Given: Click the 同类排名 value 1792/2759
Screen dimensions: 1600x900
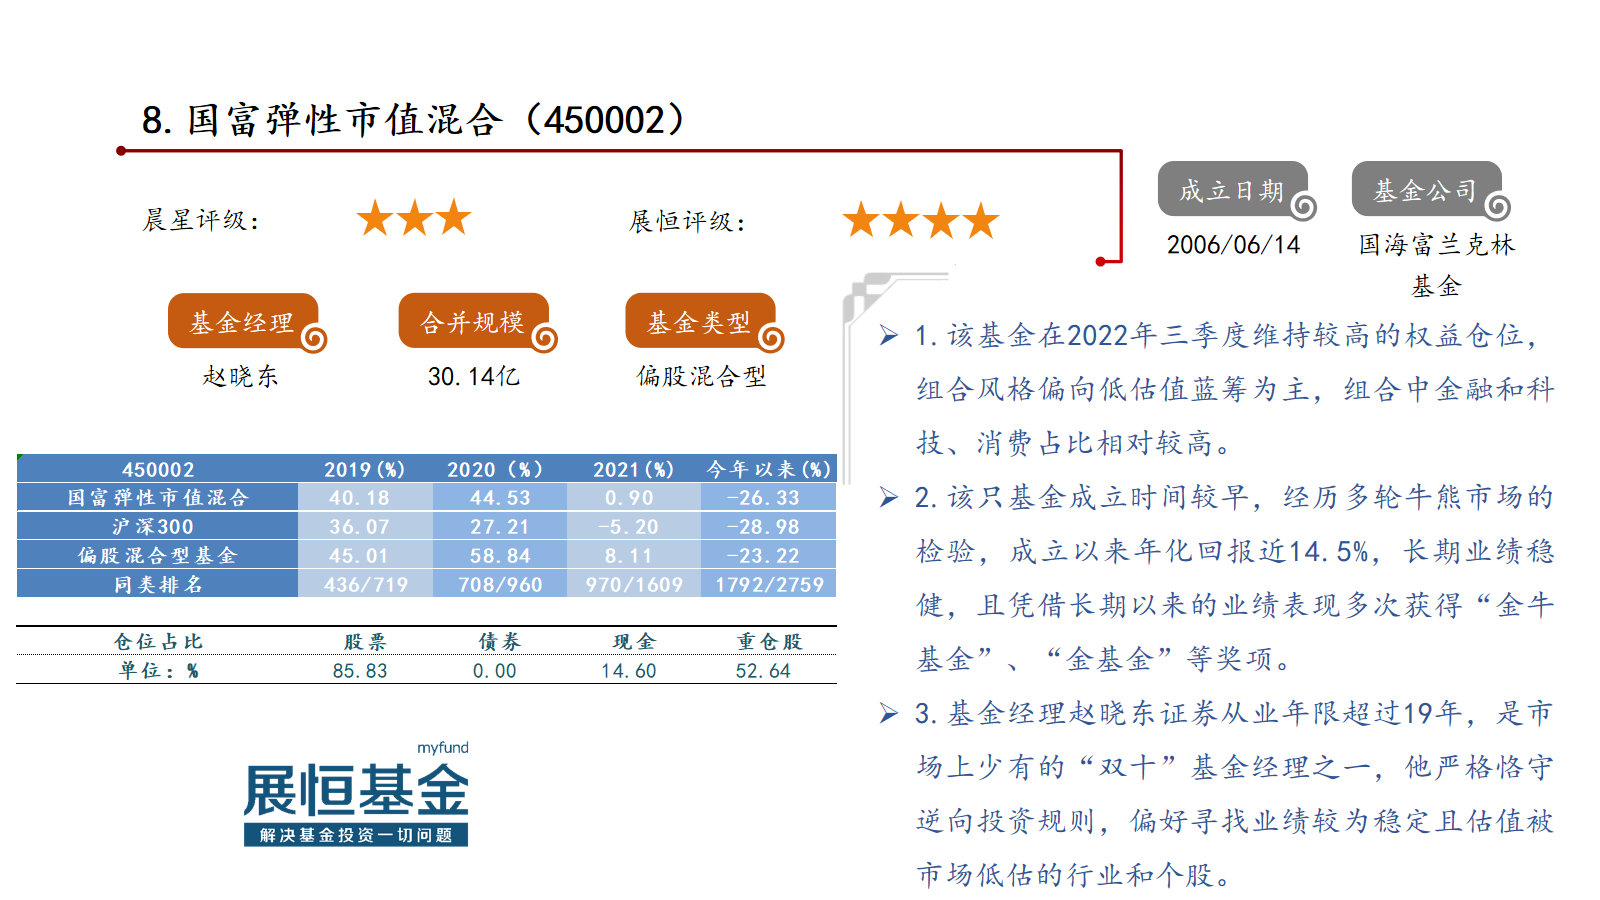Looking at the screenshot, I should [769, 584].
